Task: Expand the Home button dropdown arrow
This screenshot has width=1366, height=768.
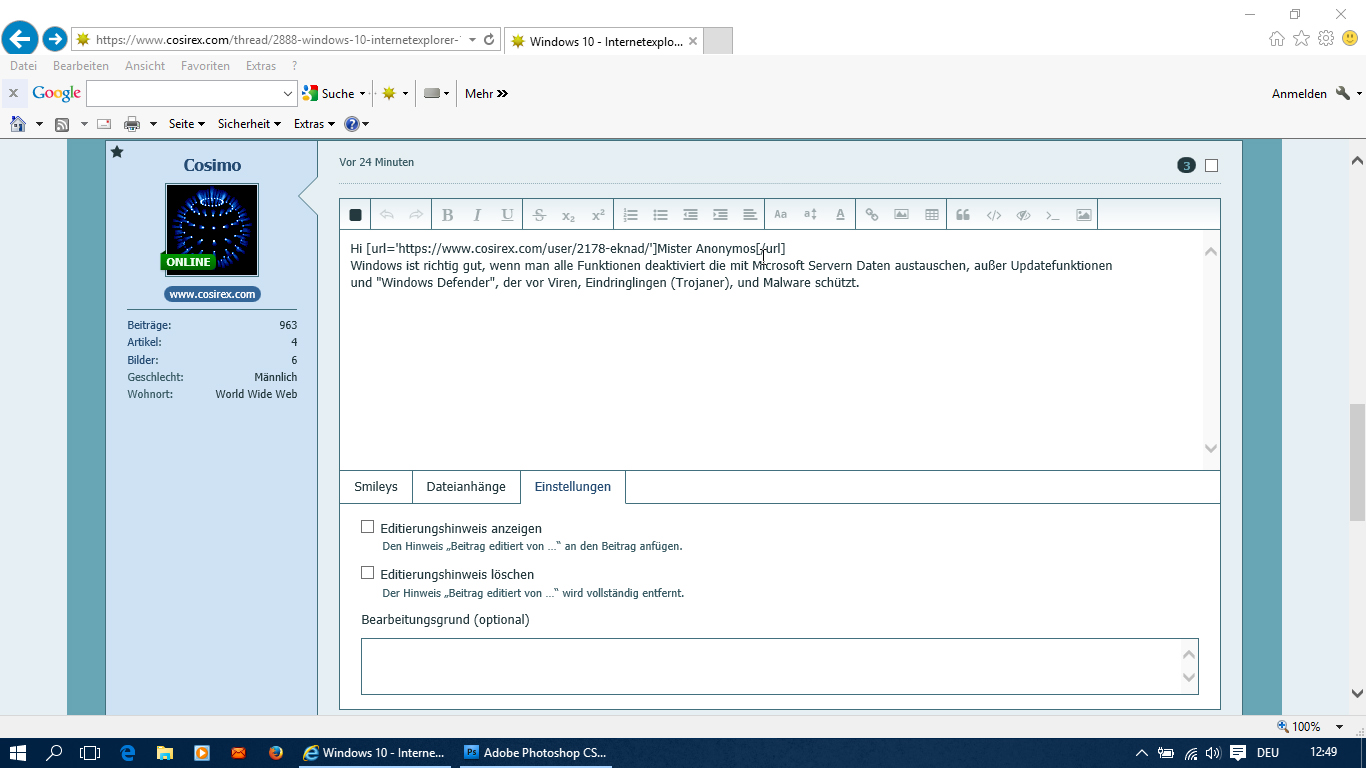Action: (39, 124)
